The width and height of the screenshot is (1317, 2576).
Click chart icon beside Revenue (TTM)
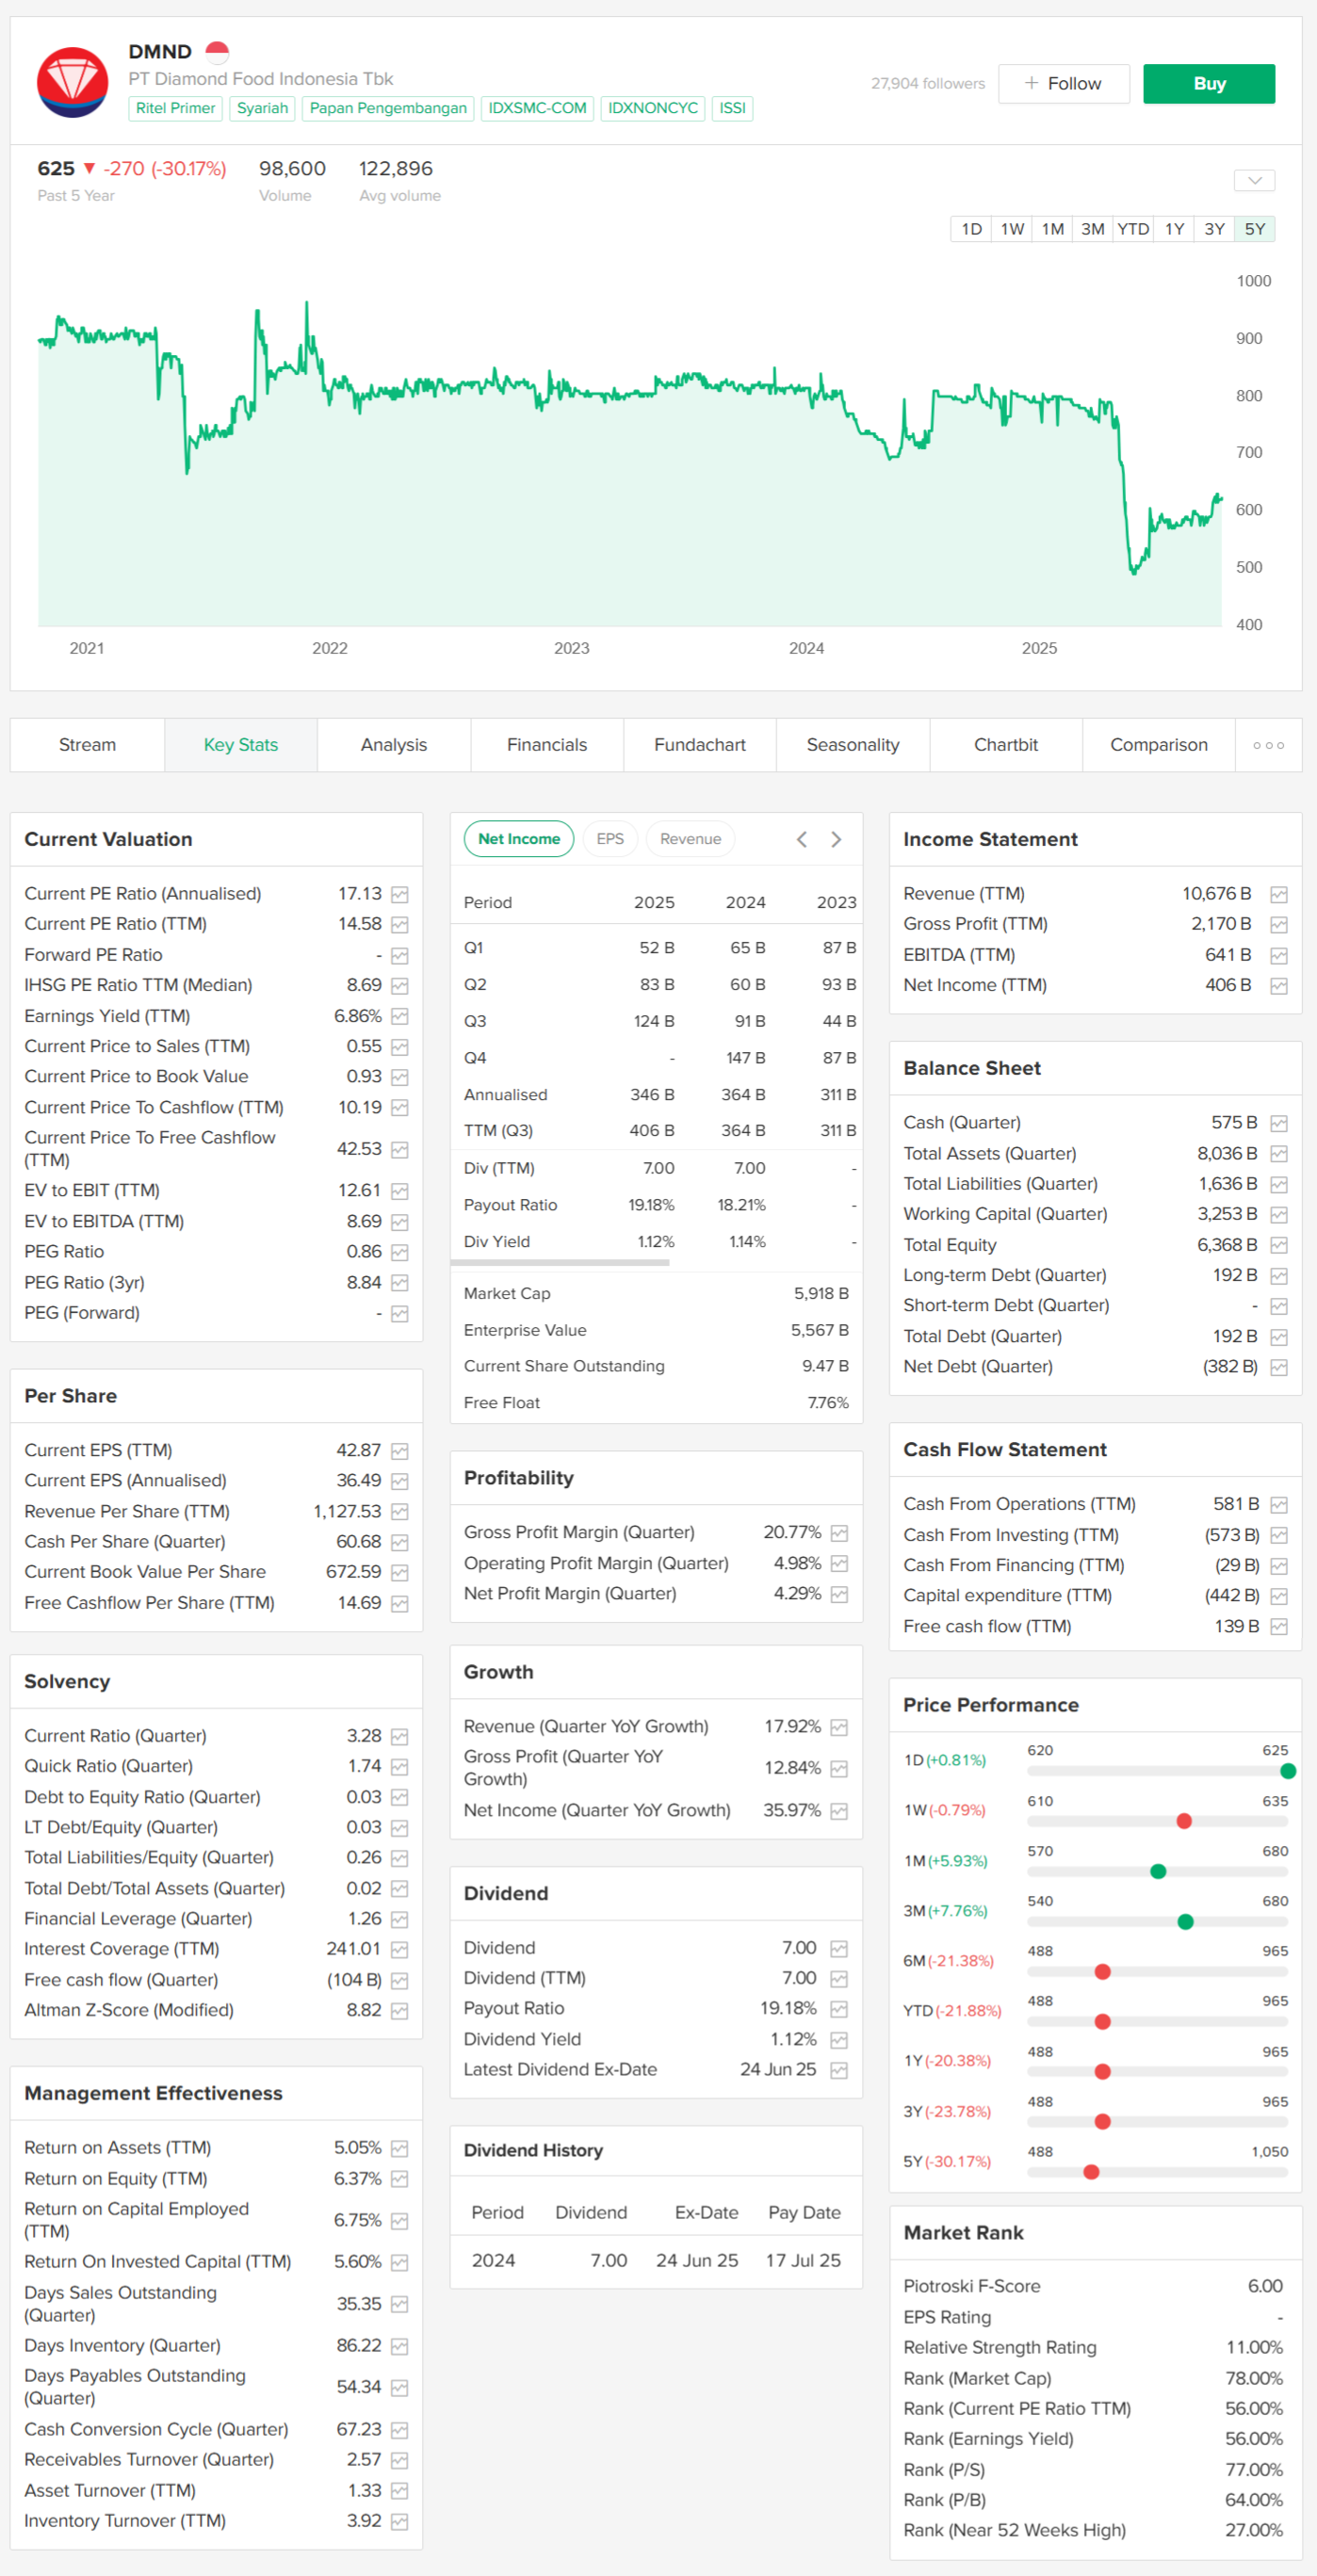coord(1278,895)
